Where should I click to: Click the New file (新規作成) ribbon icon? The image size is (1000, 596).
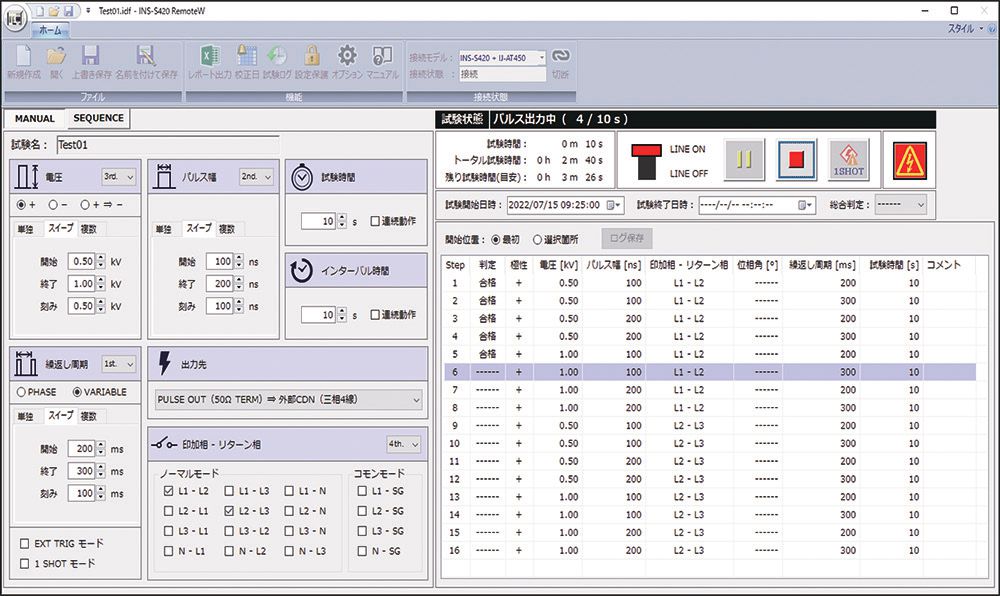24,56
